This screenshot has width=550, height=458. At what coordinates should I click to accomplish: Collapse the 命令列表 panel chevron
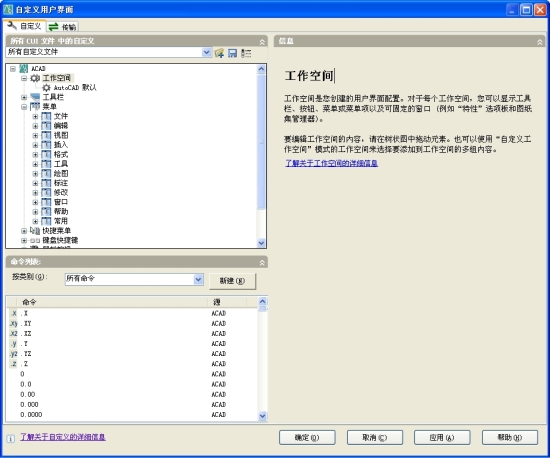point(262,262)
